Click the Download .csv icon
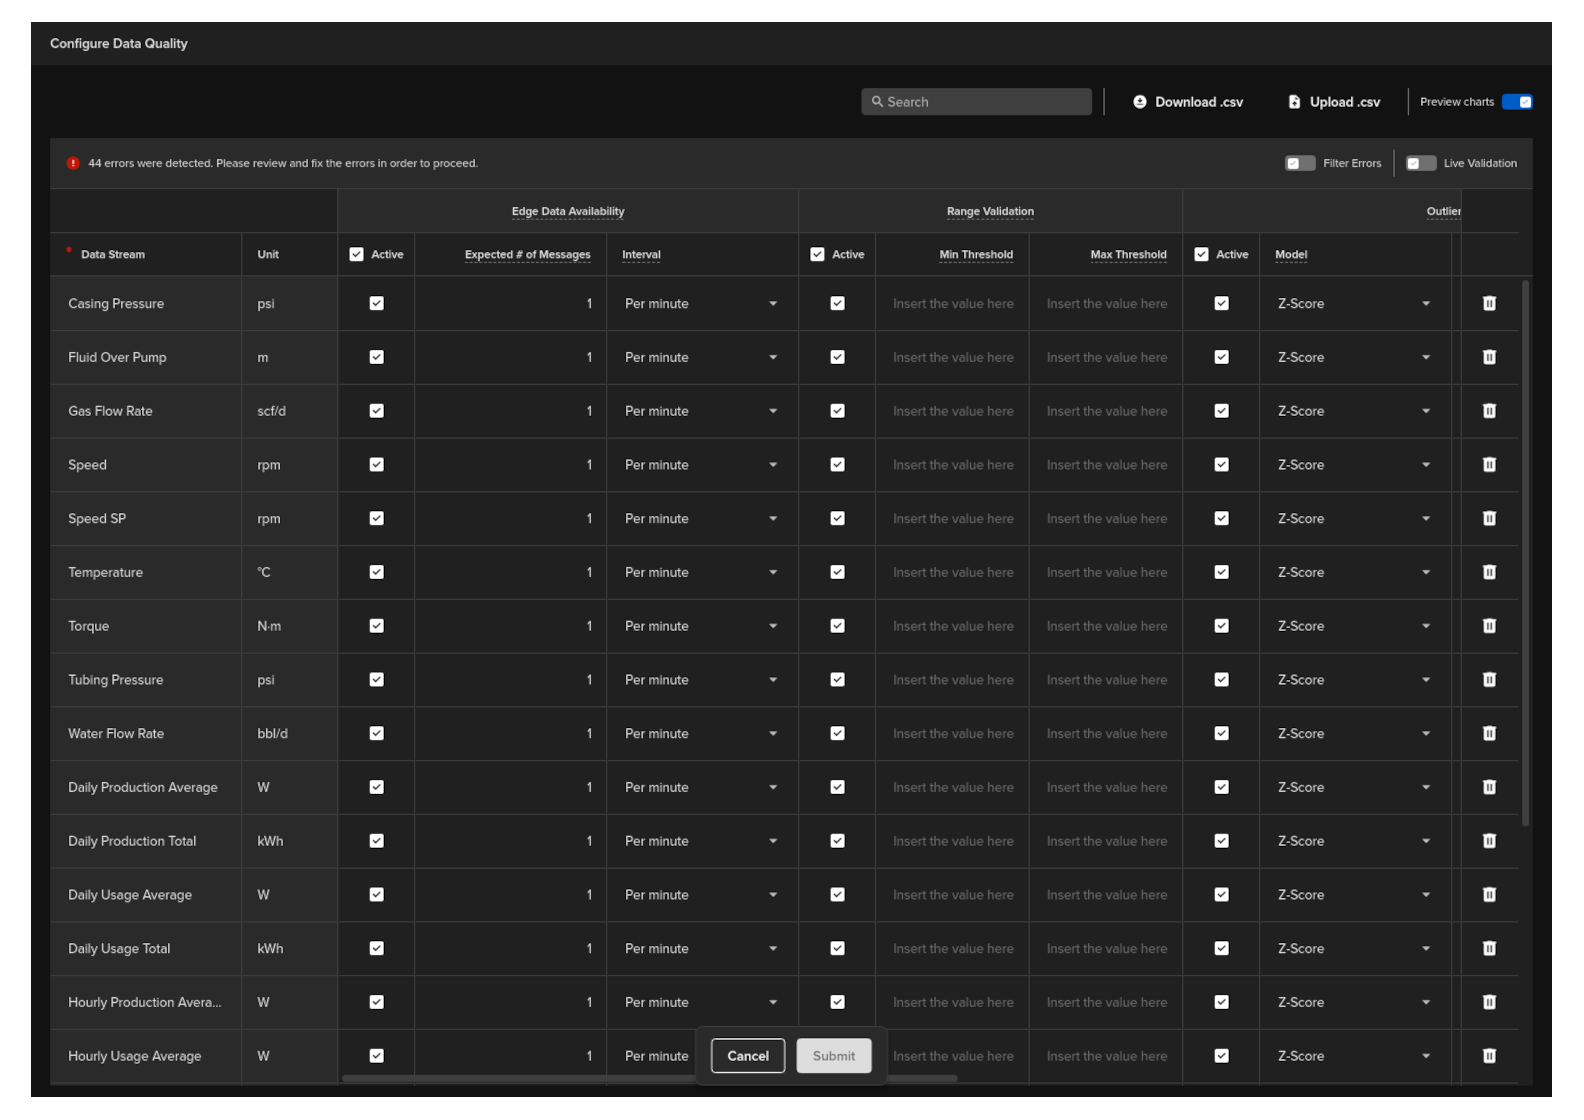Viewport: 1584px width, 1120px height. (1139, 102)
